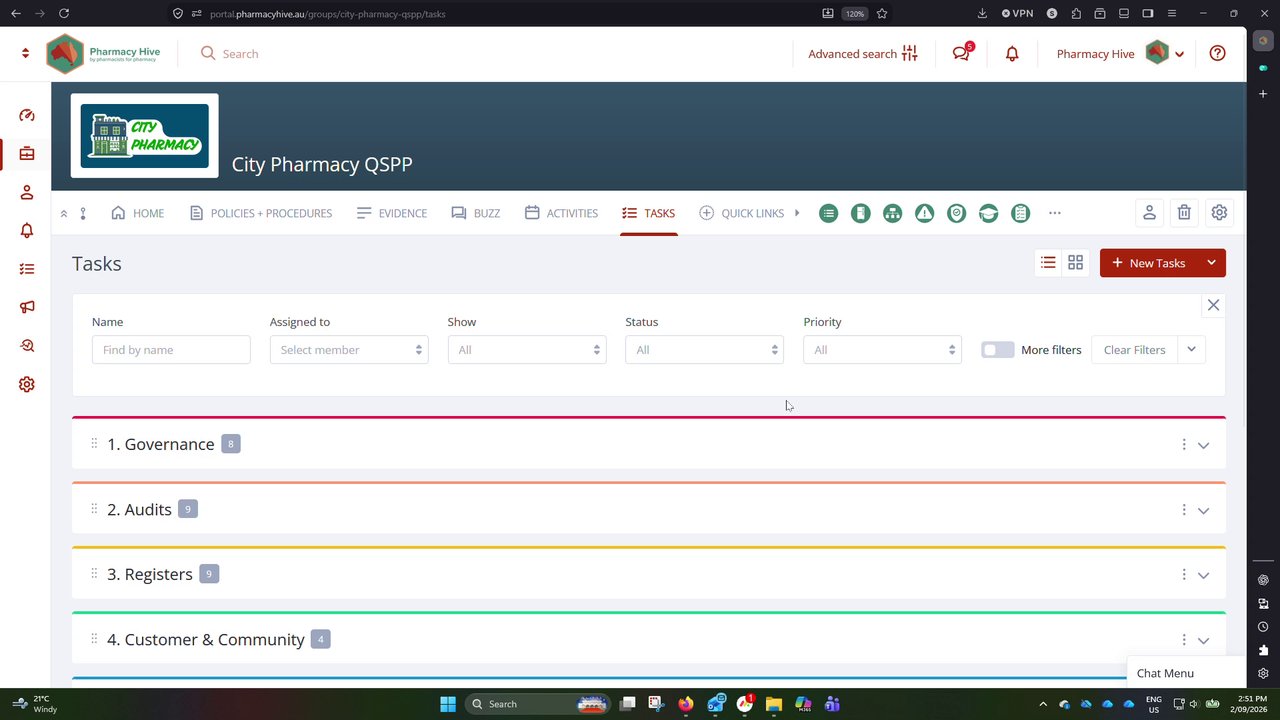Open the Evidence tab
The width and height of the screenshot is (1280, 720).
(392, 213)
